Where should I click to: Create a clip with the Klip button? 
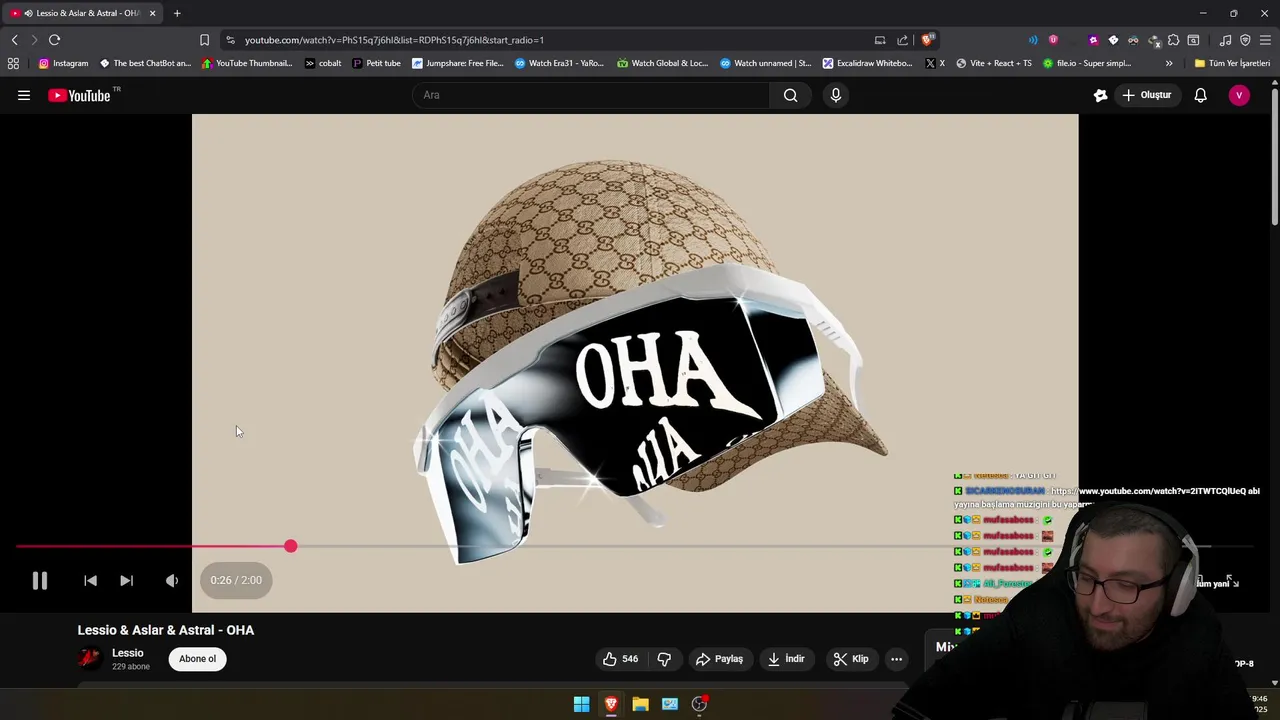851,659
